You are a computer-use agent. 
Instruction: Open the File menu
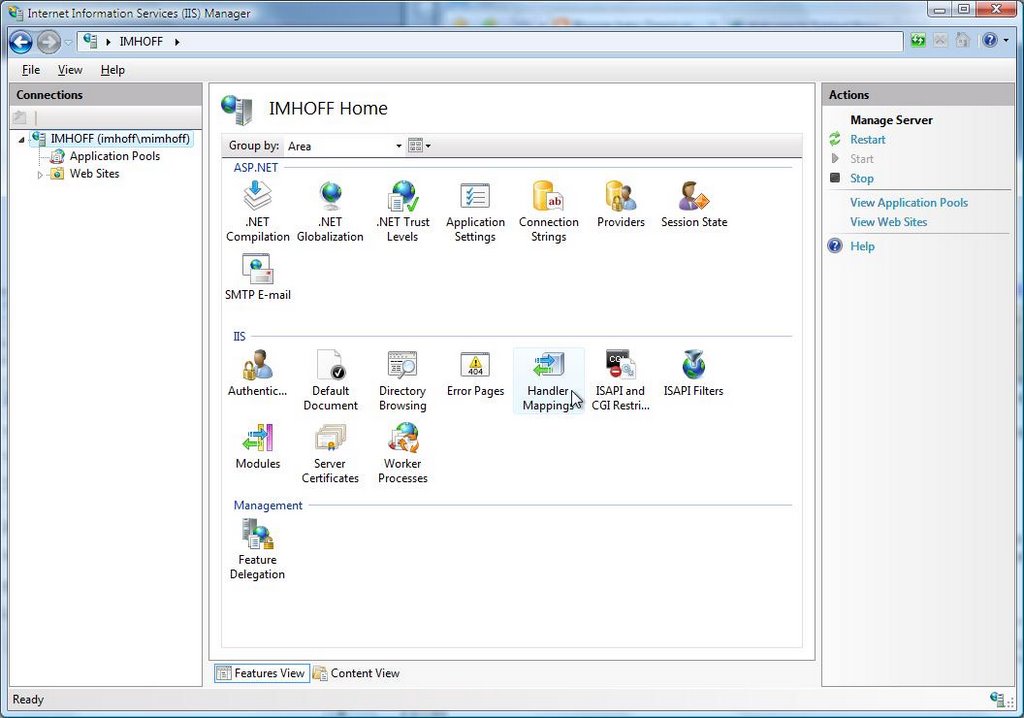pyautogui.click(x=31, y=70)
